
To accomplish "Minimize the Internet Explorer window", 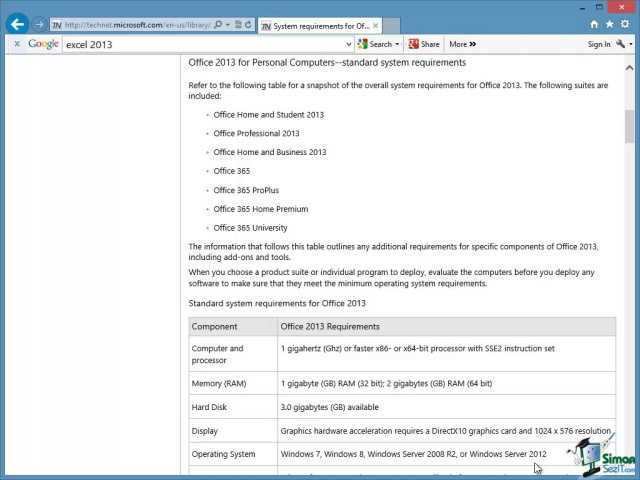I will point(582,7).
